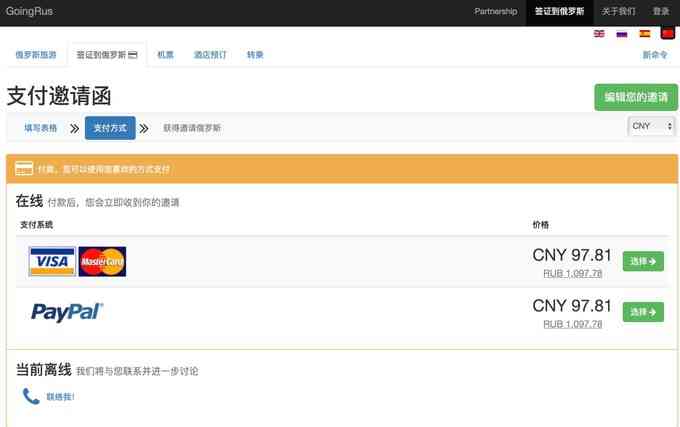Select the Russian flag language icon
This screenshot has height=427, width=680.
(x=621, y=33)
